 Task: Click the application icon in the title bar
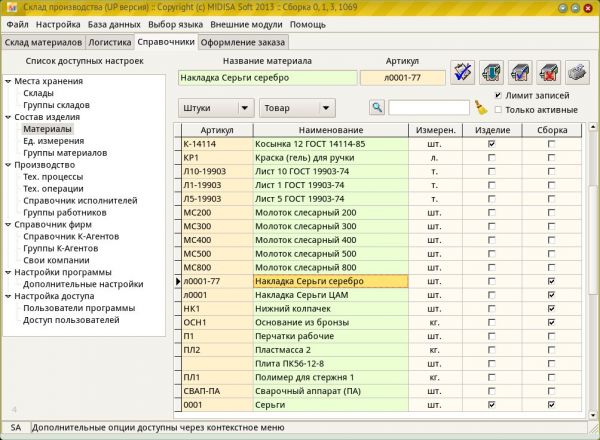(x=10, y=8)
